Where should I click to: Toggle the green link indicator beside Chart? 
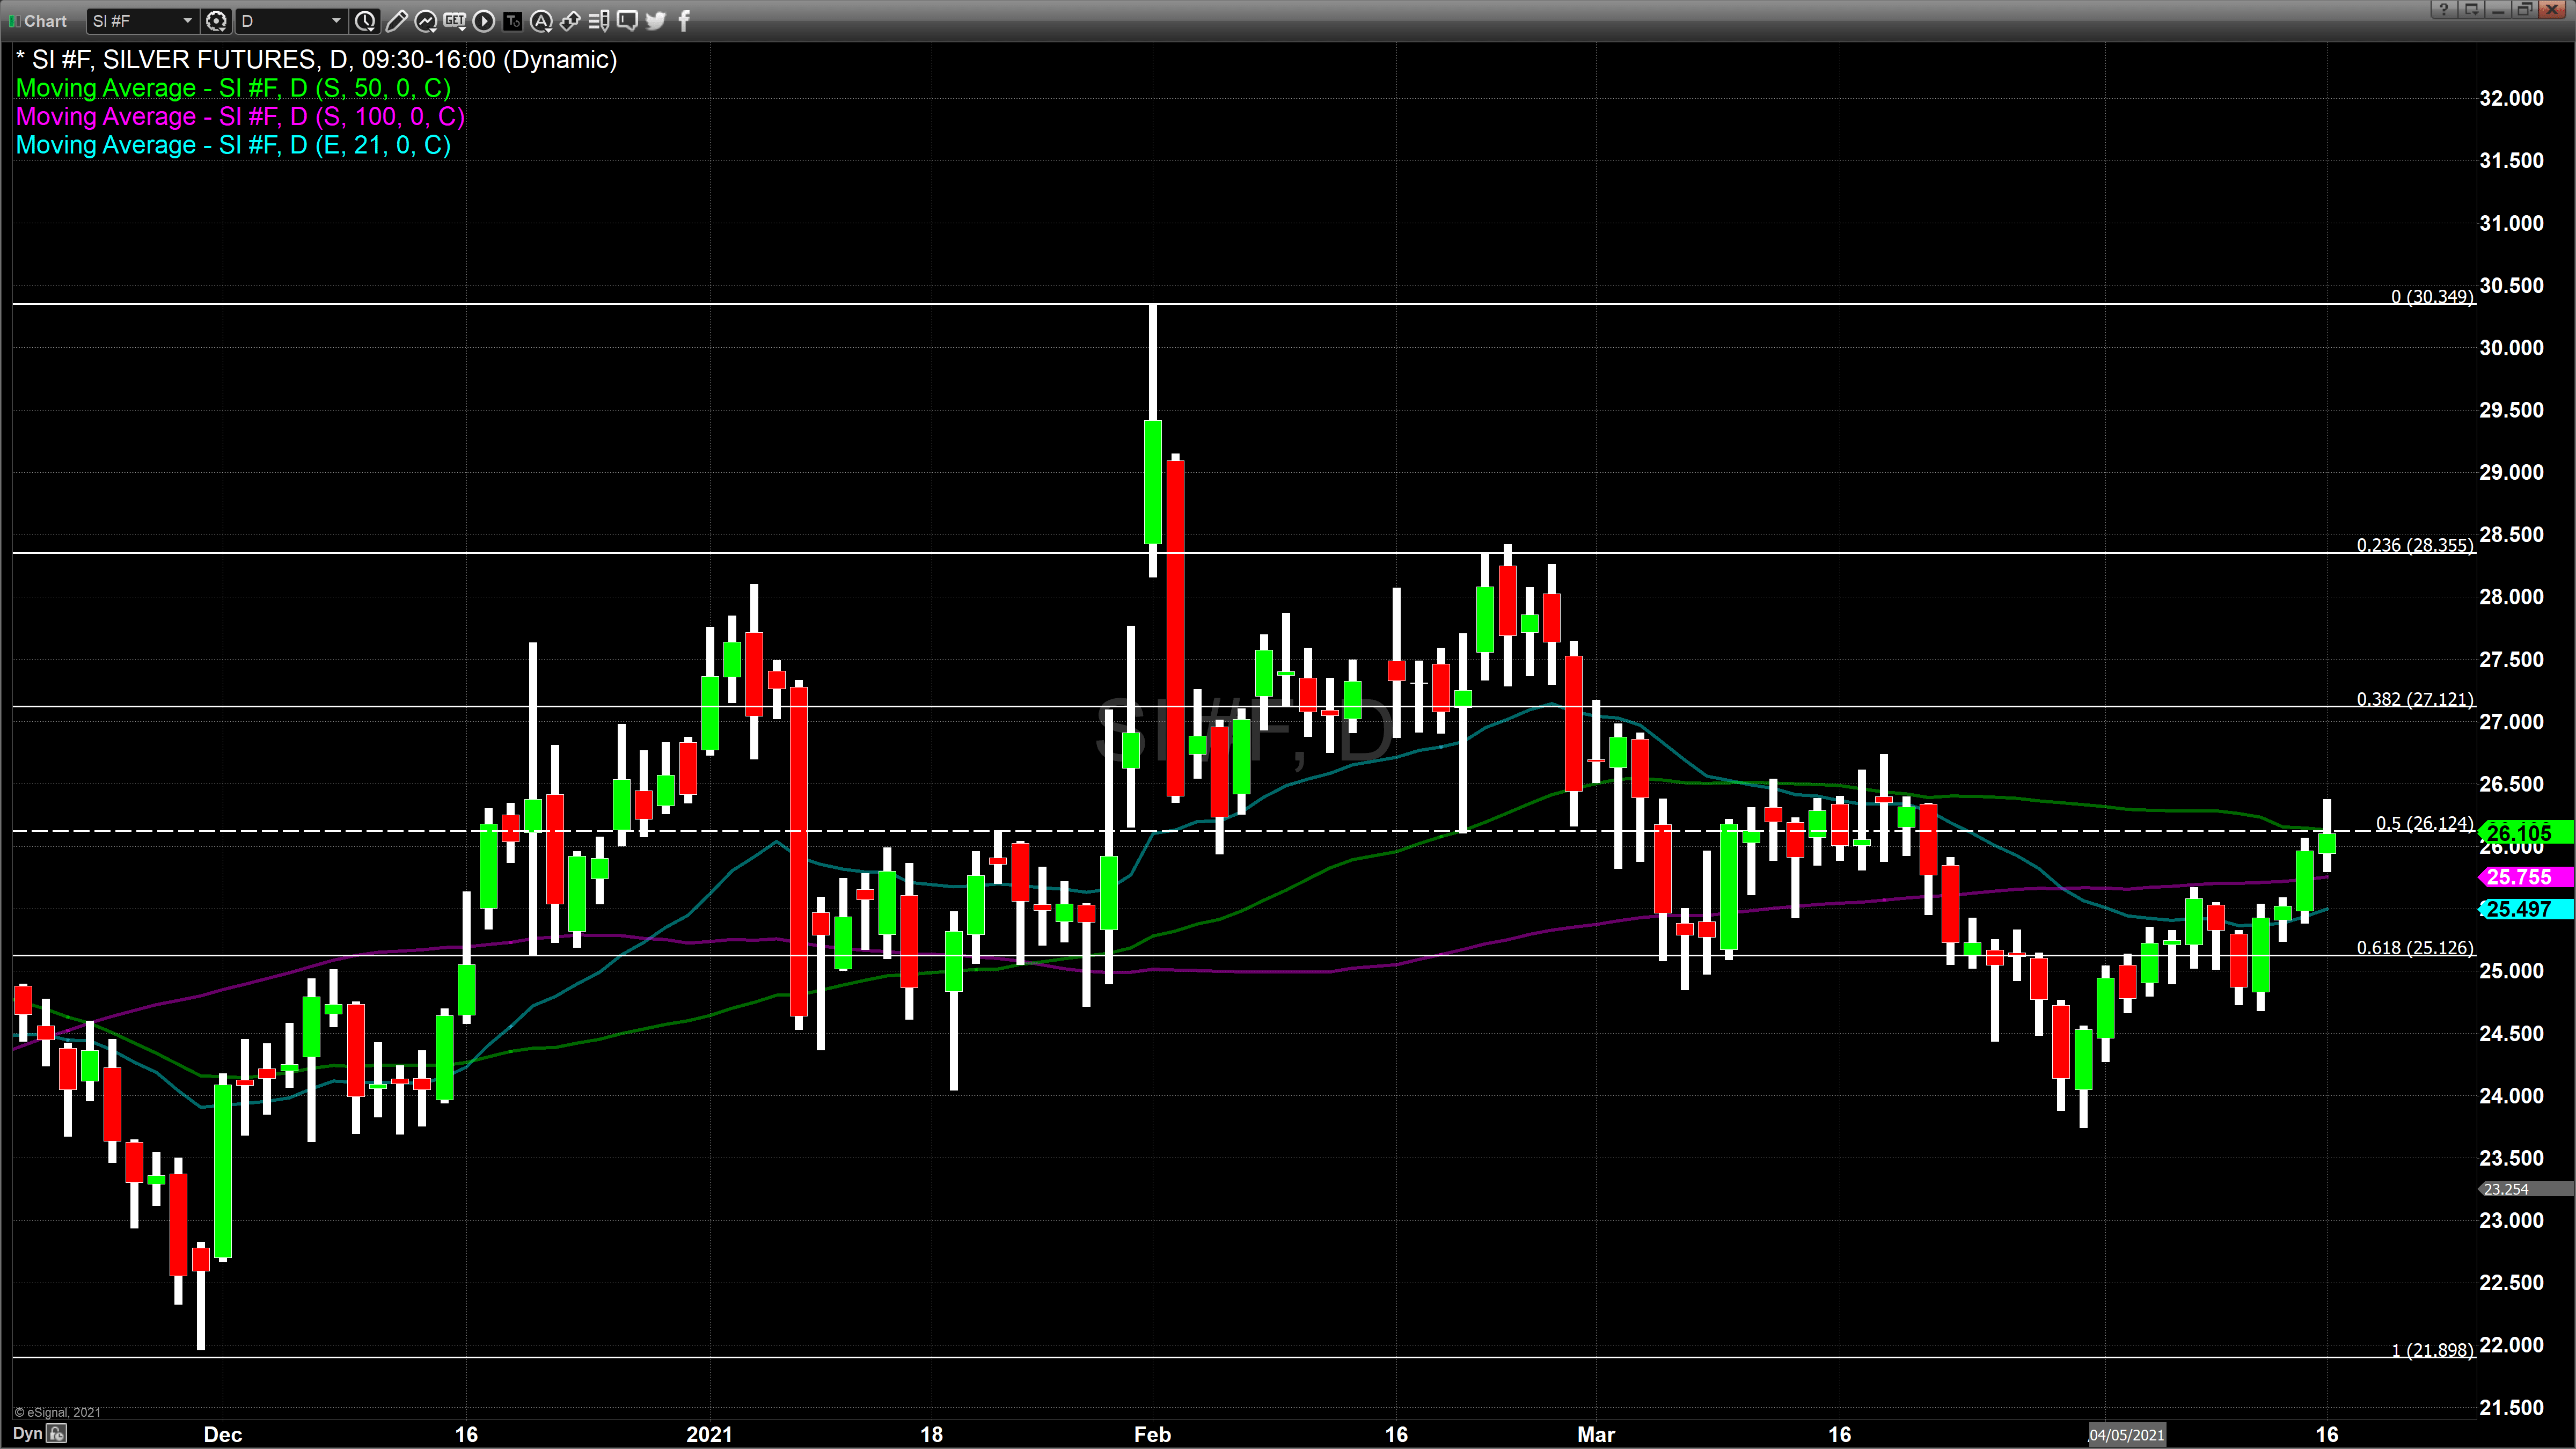(14, 20)
